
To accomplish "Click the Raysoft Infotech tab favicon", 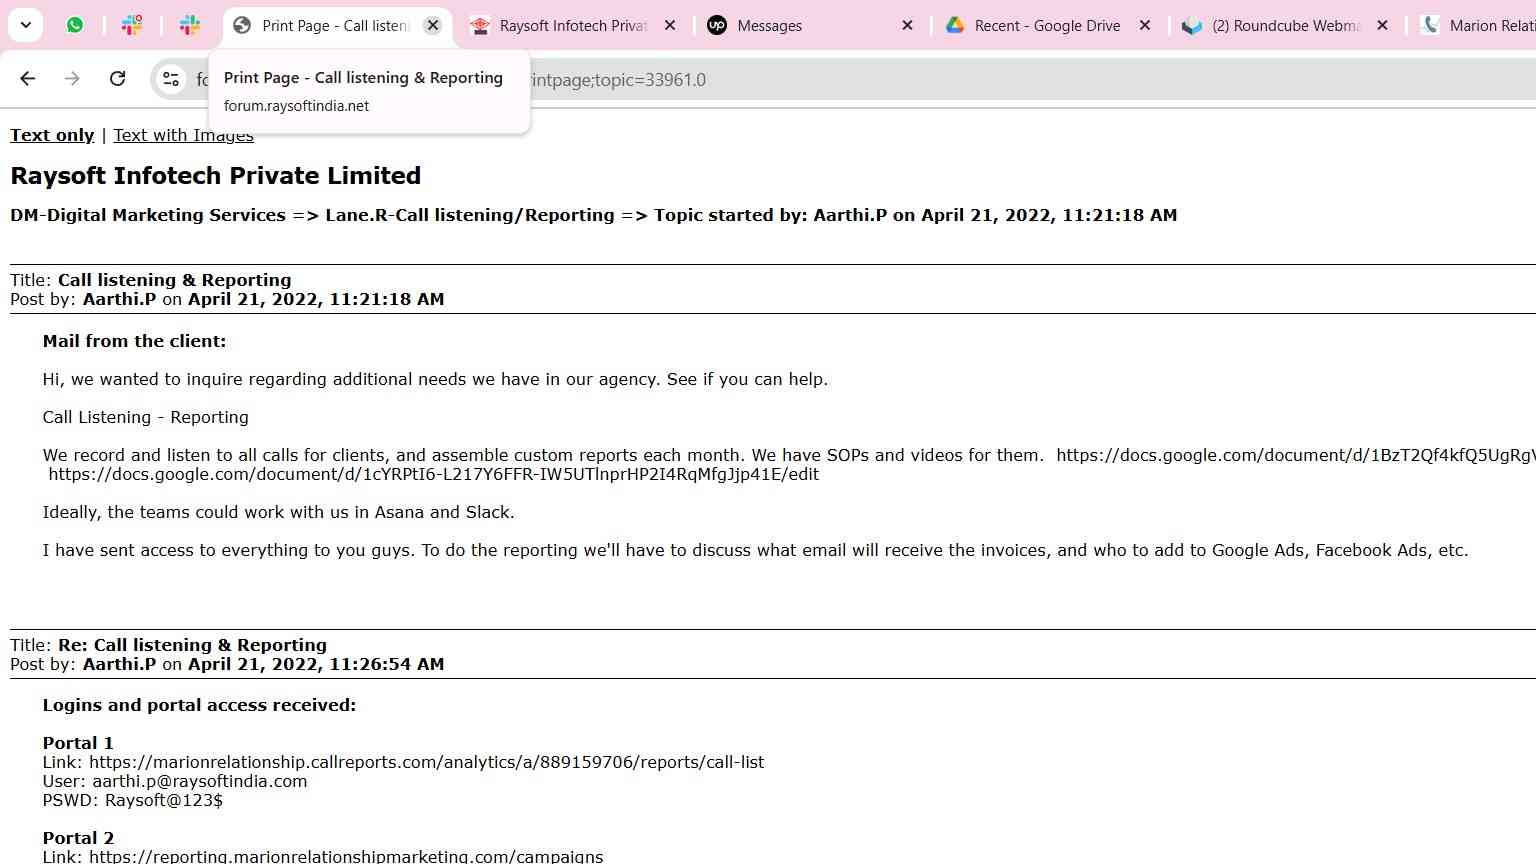I will pyautogui.click(x=480, y=25).
